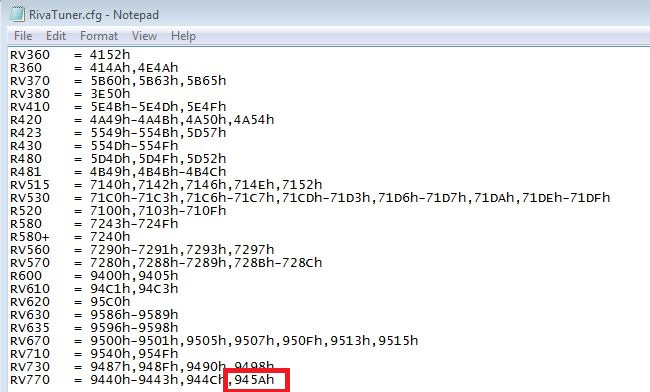Click the text 71DEh-71DFh on the RV530 line

pyautogui.click(x=566, y=198)
